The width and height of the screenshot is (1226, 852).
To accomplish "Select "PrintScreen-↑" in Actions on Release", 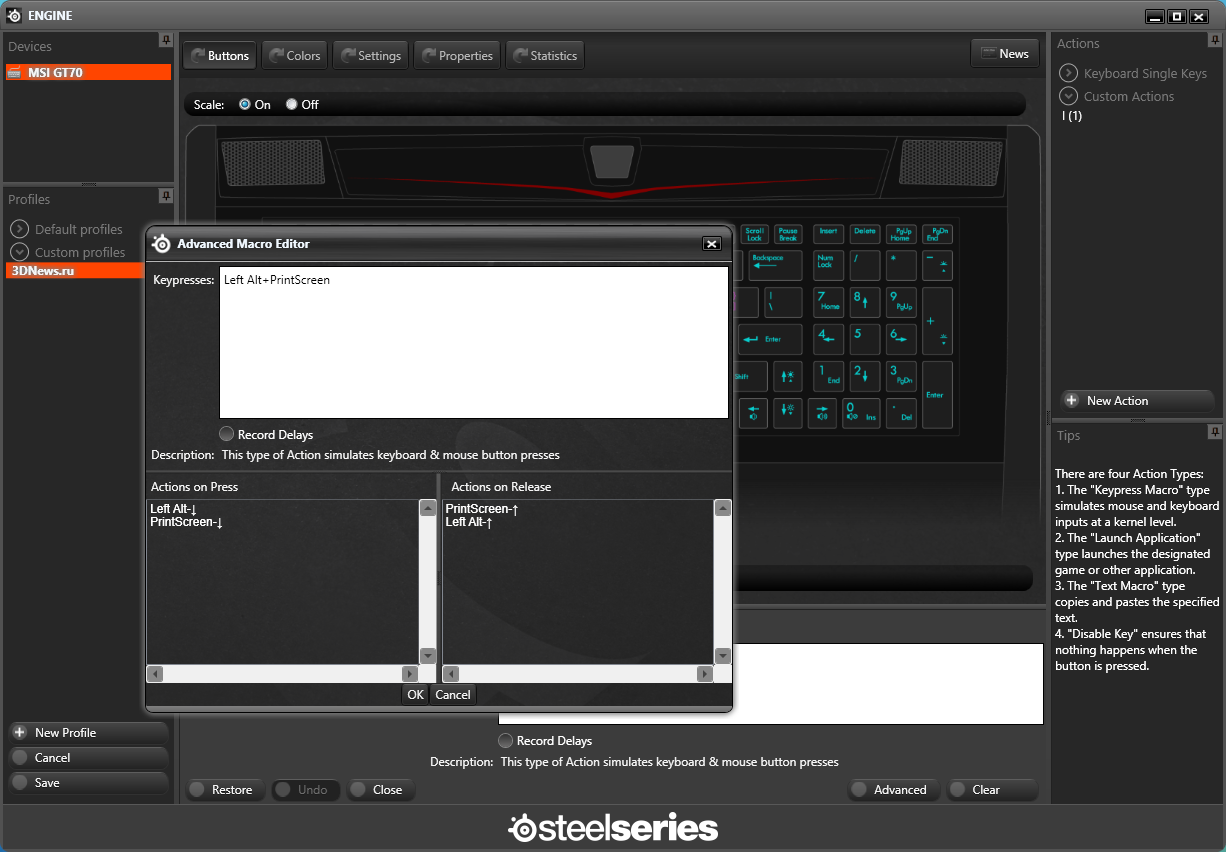I will point(482,509).
